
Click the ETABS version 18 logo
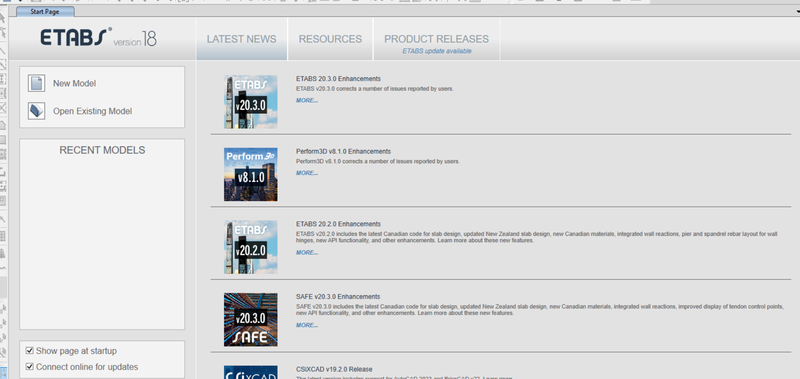(98, 38)
